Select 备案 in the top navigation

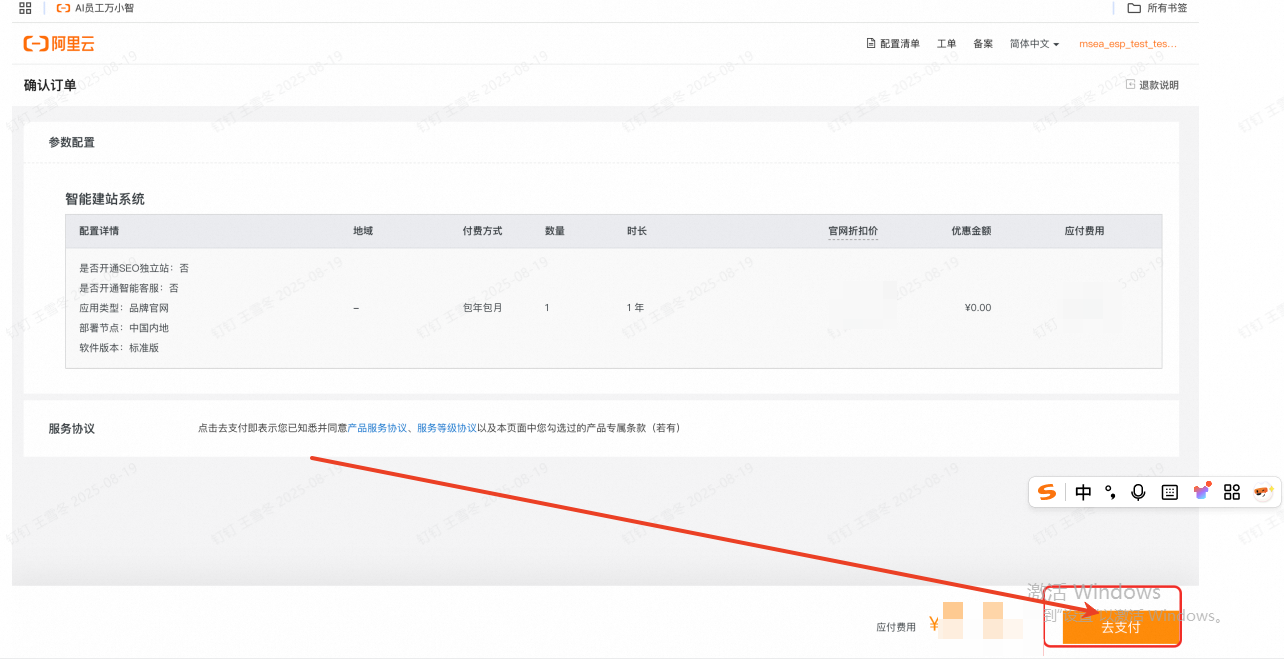(983, 44)
